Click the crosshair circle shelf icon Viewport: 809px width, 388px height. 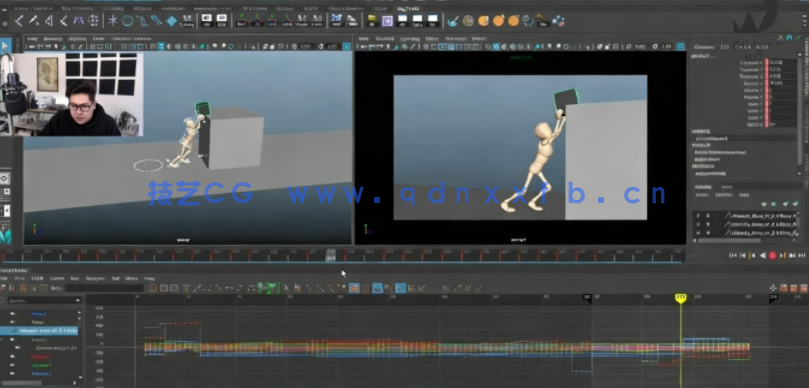tap(93, 21)
